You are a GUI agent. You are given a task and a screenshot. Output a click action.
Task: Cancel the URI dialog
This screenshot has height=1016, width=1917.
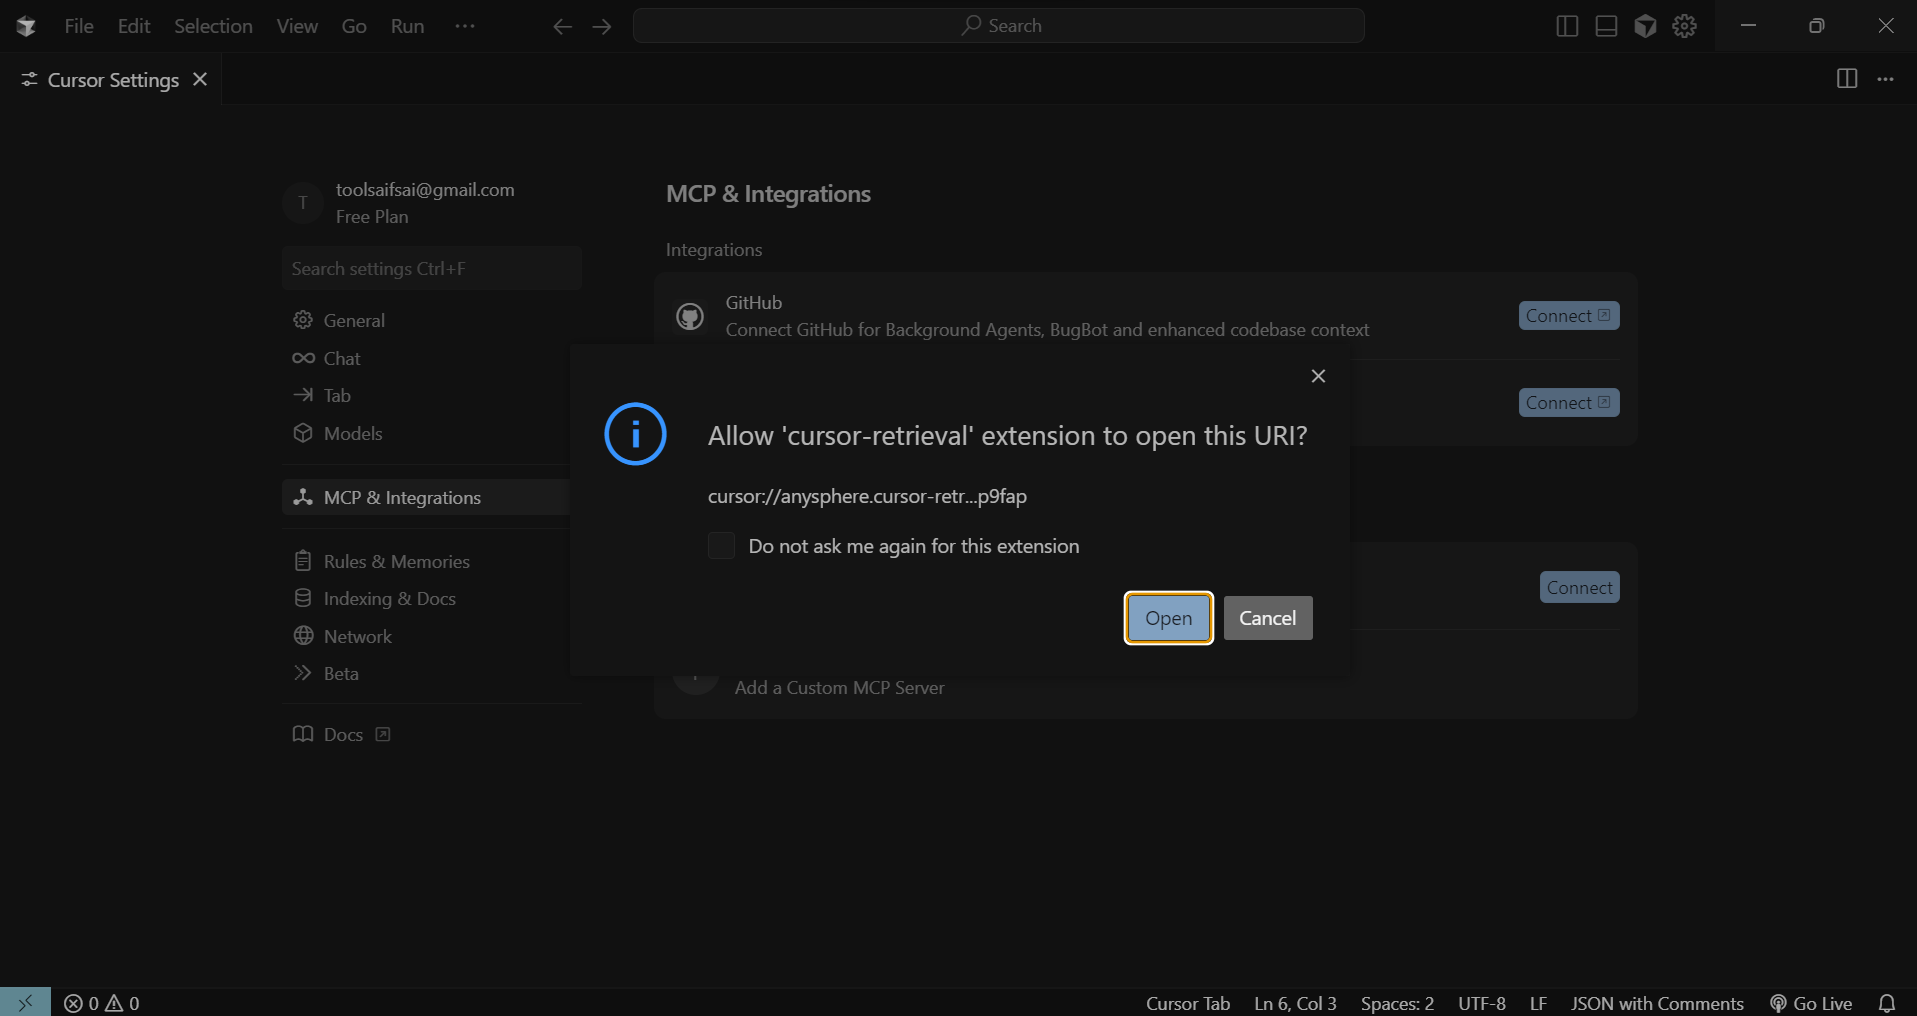pyautogui.click(x=1267, y=618)
